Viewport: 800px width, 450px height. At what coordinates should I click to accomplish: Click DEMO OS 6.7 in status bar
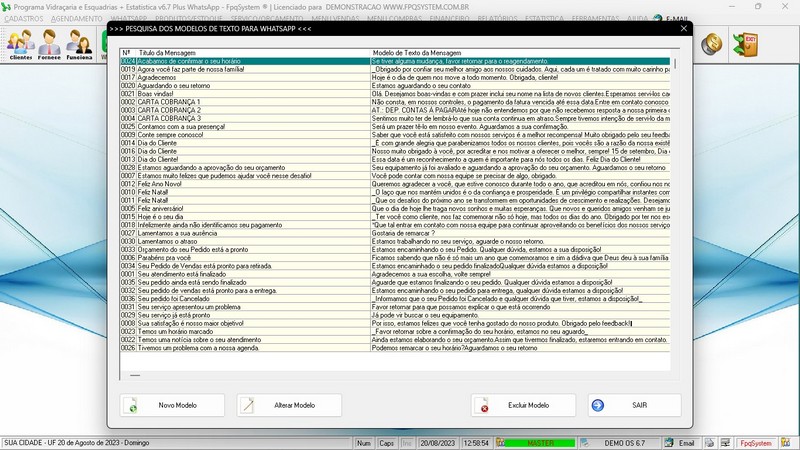624,443
